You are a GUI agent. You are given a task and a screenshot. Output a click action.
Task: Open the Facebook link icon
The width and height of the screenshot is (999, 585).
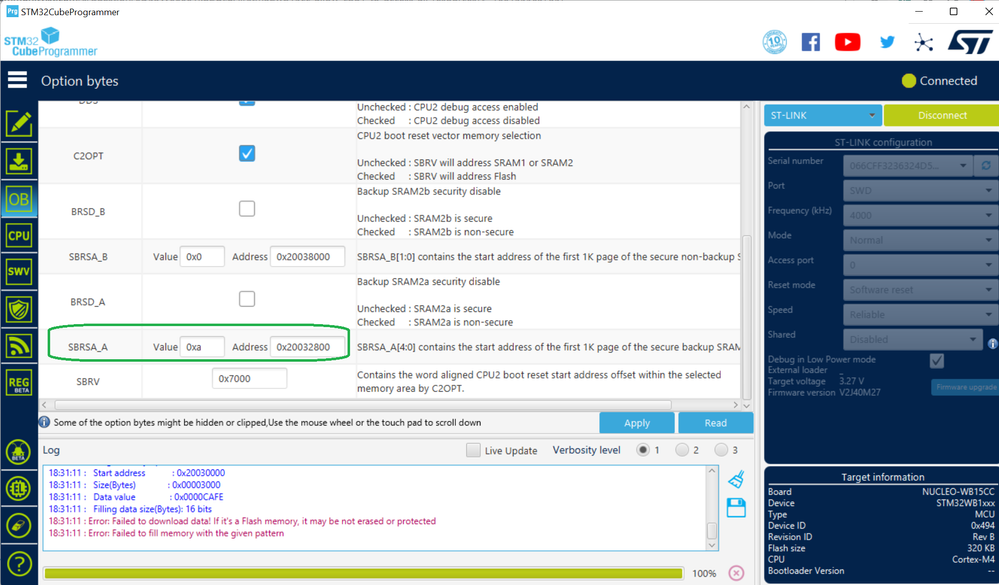(810, 42)
